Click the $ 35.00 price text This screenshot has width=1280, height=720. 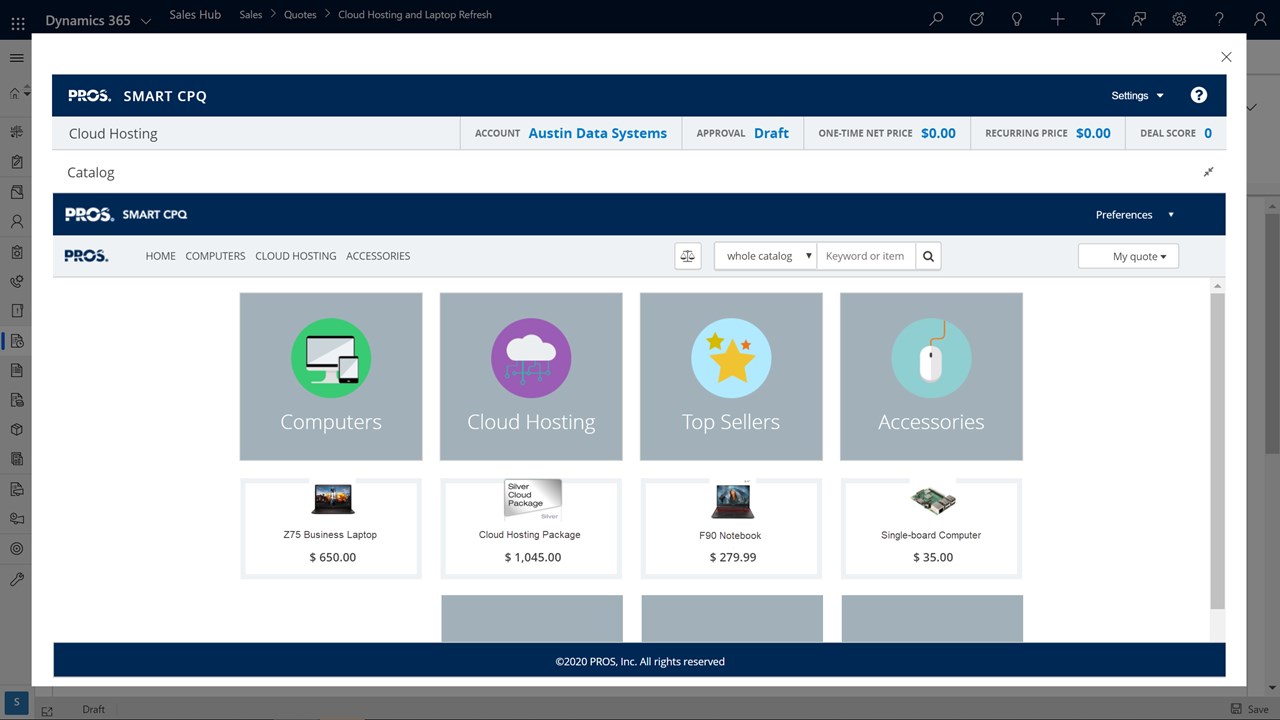coord(933,557)
